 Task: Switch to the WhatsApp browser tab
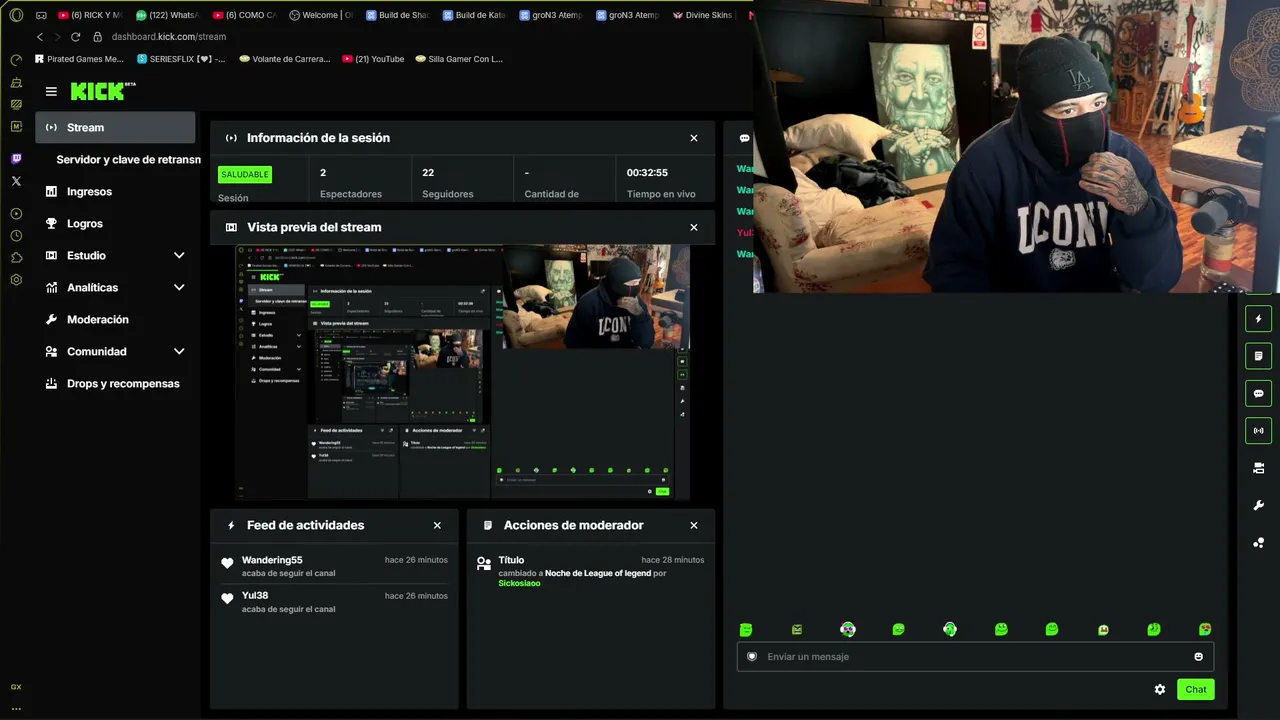click(167, 15)
